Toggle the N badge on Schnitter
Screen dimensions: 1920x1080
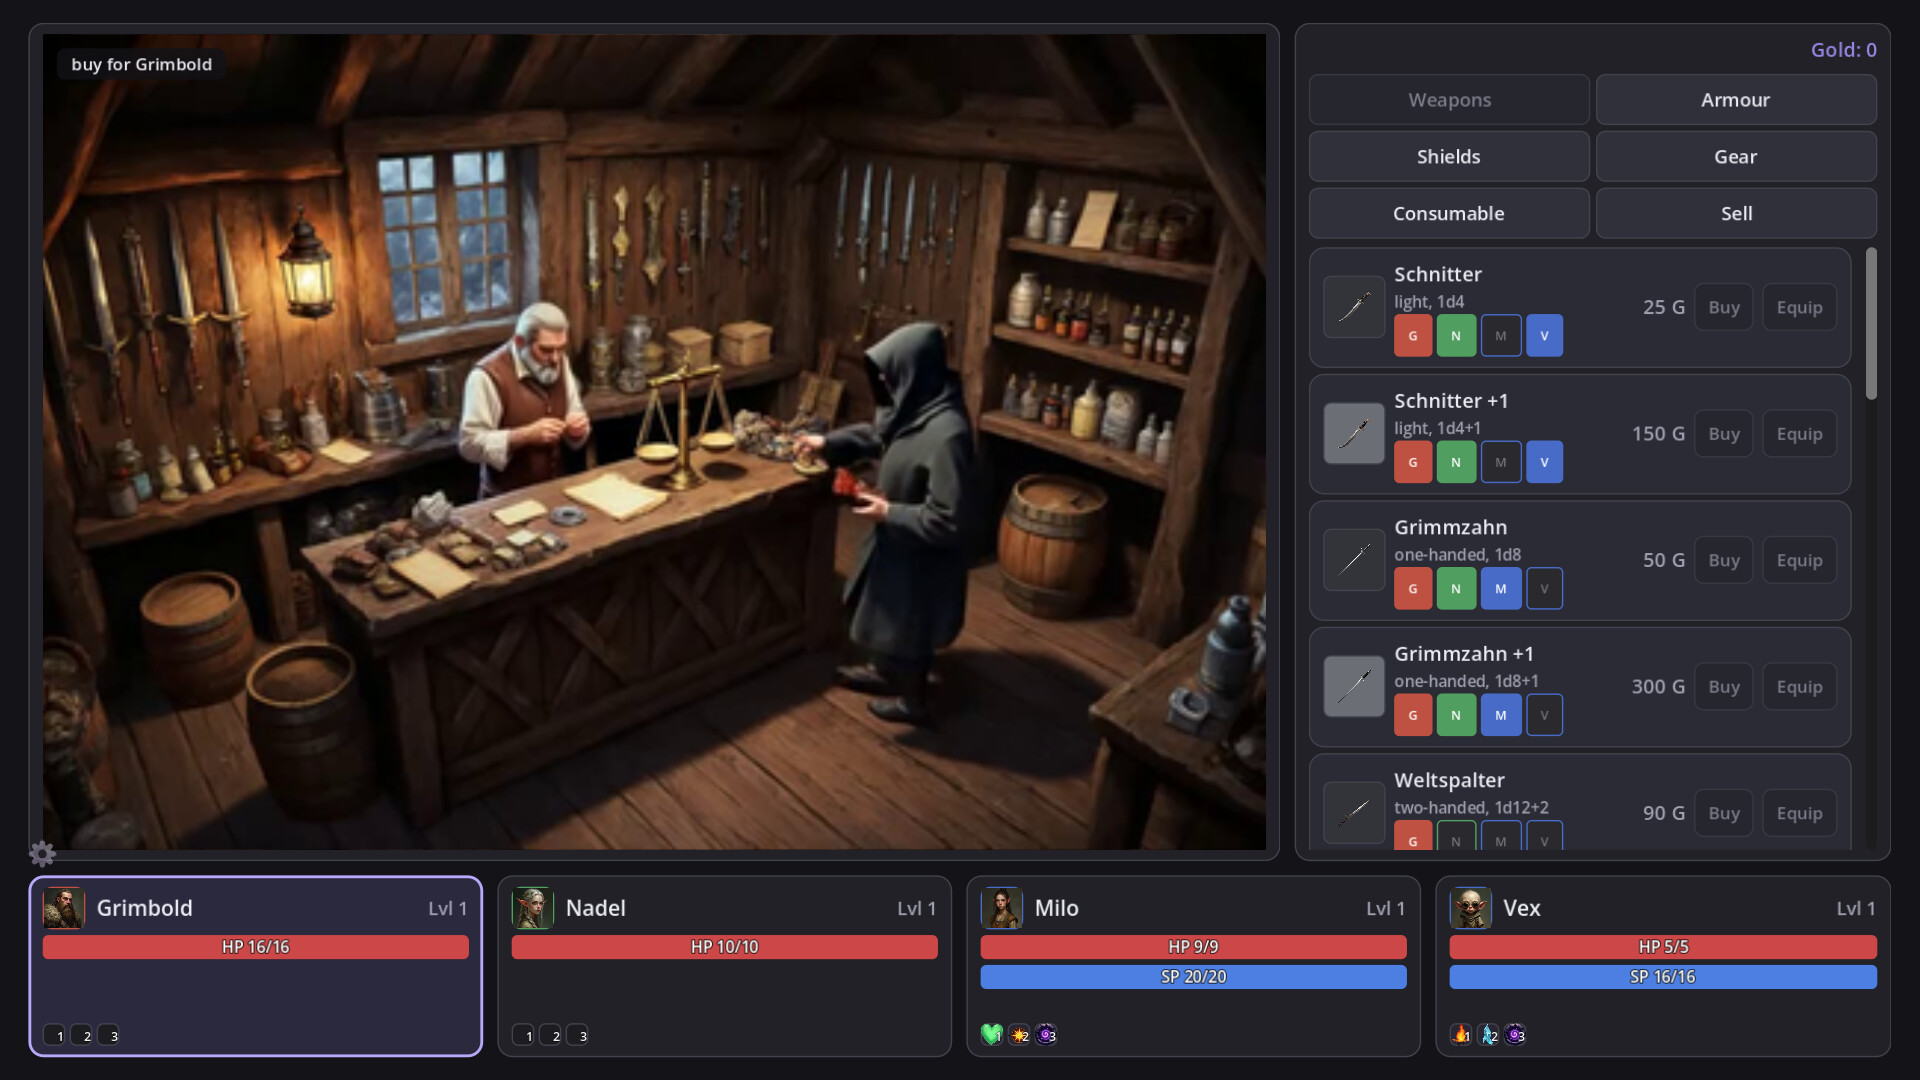(1456, 336)
